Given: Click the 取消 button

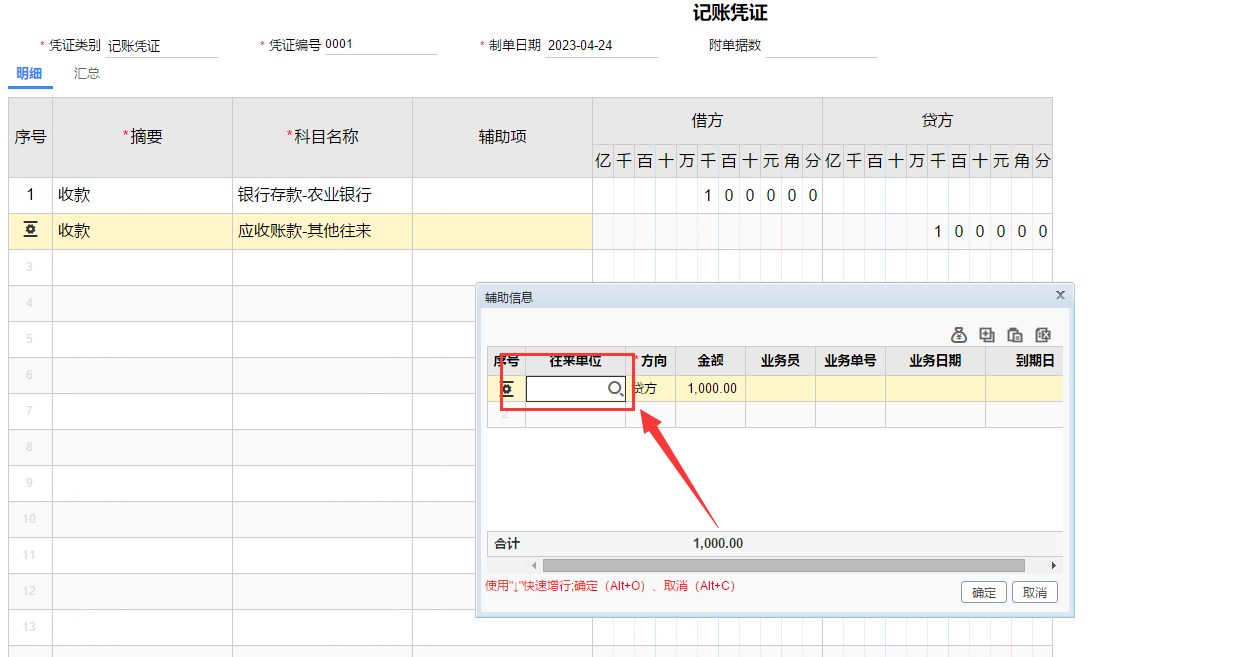Looking at the screenshot, I should (1035, 592).
